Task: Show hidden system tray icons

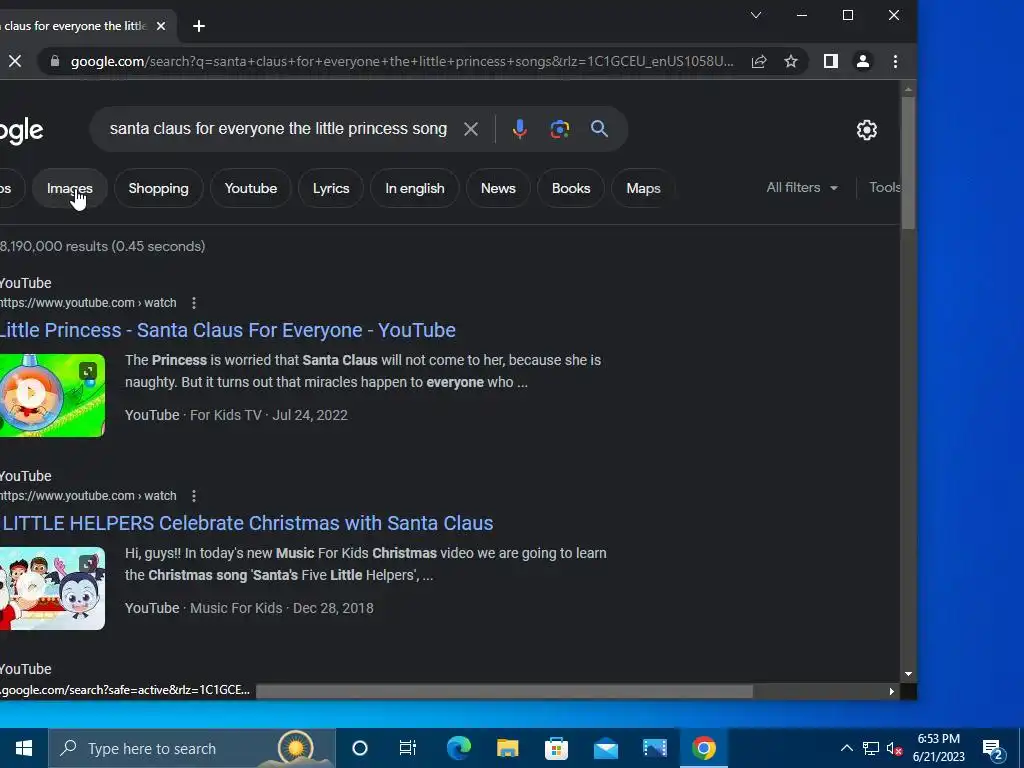Action: [846, 748]
